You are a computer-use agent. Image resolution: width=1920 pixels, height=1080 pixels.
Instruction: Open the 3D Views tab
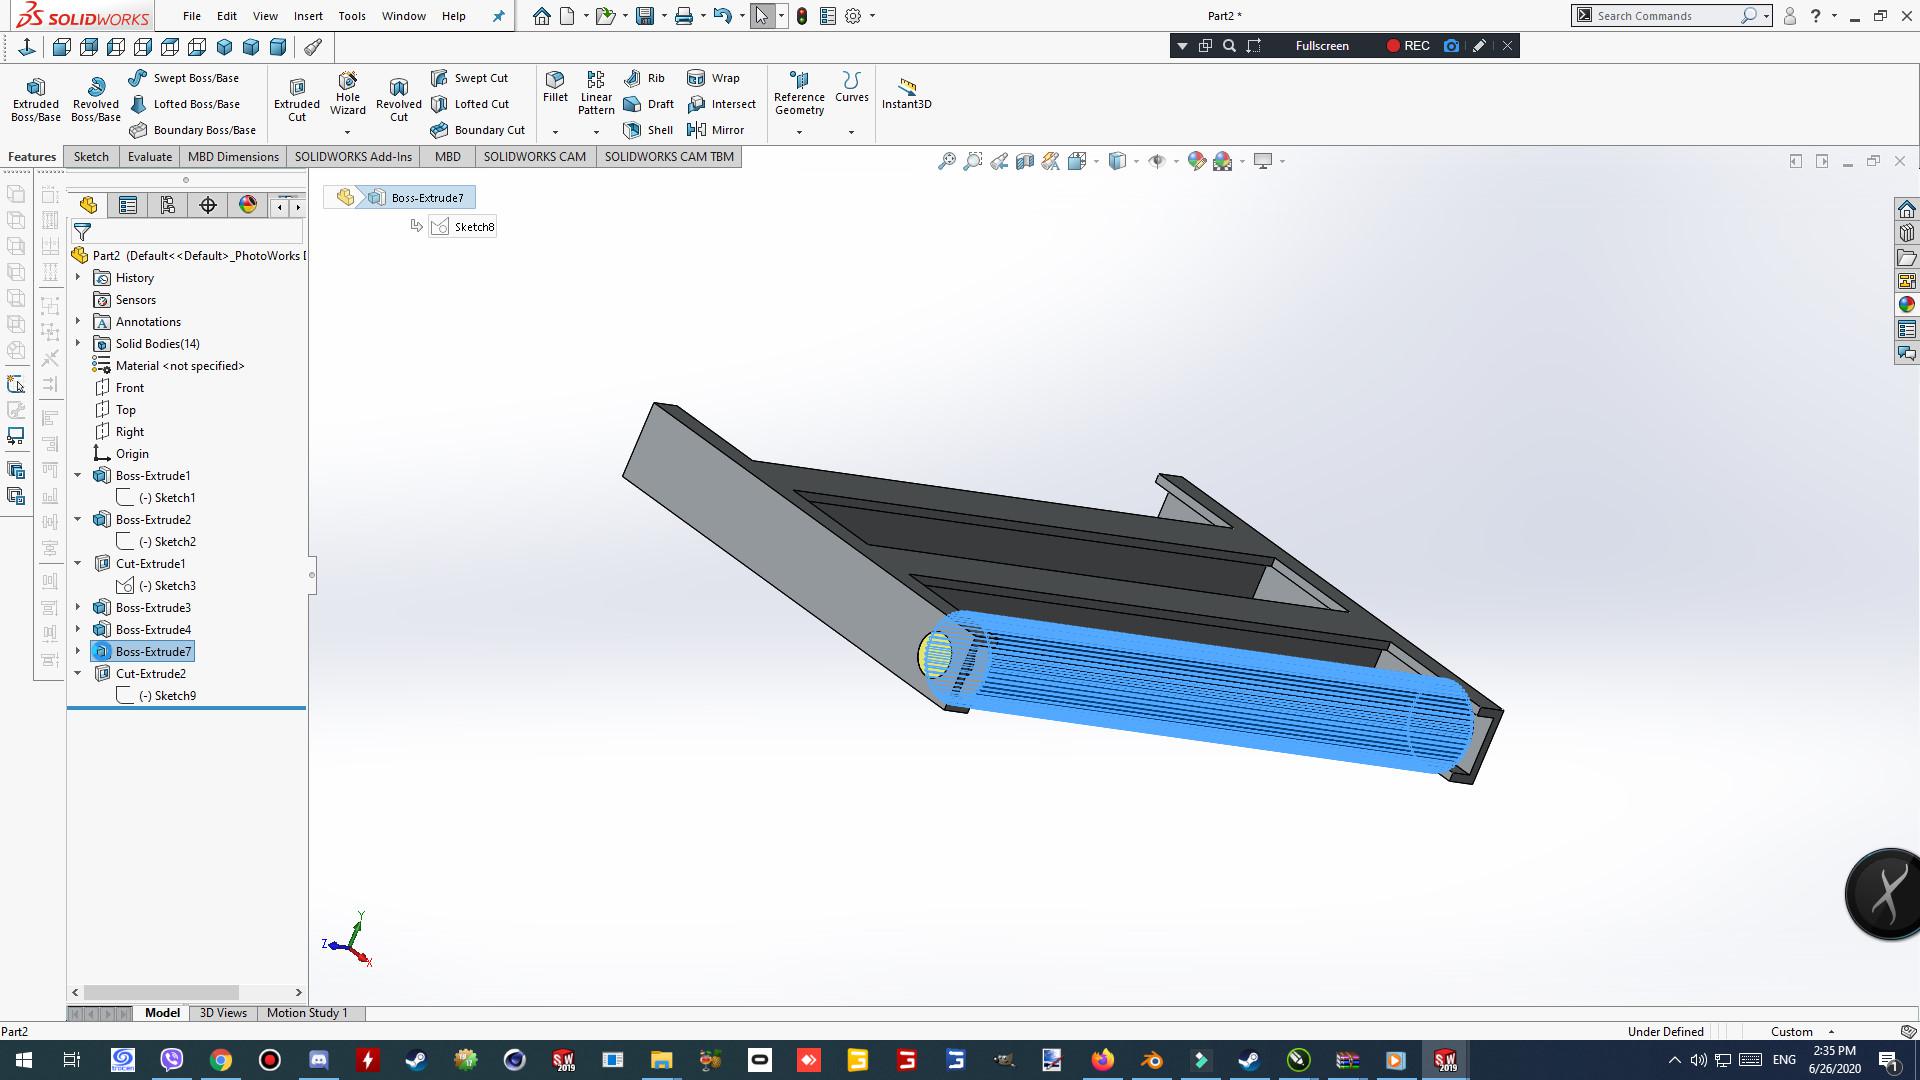223,1013
